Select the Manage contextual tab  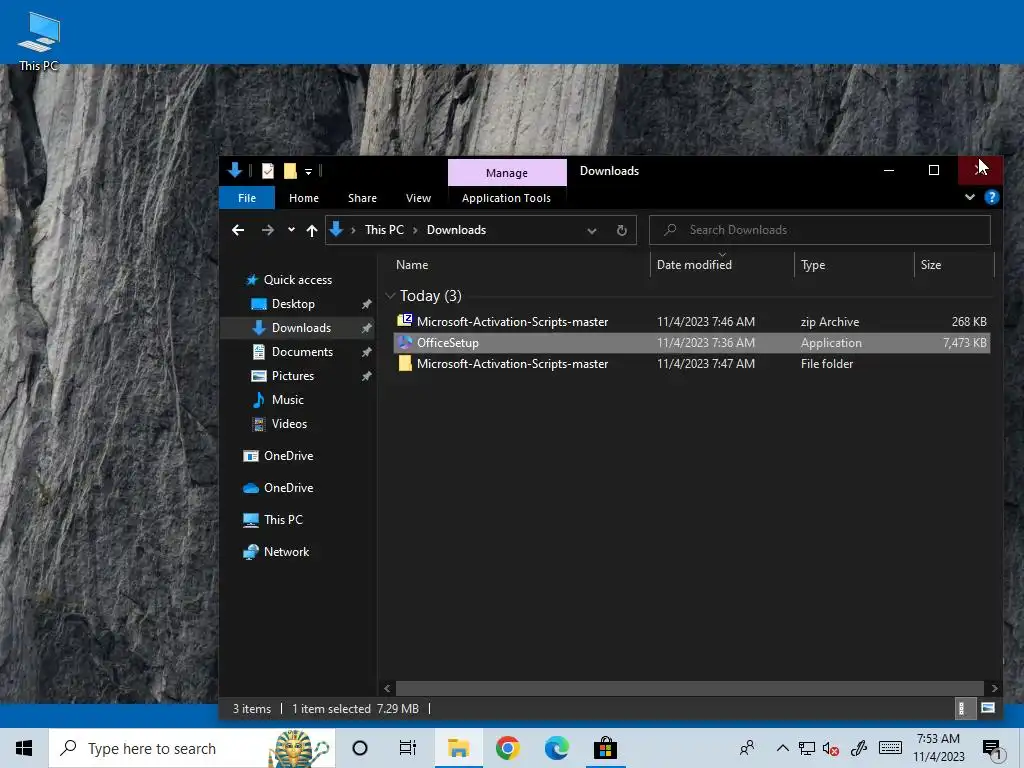(507, 172)
